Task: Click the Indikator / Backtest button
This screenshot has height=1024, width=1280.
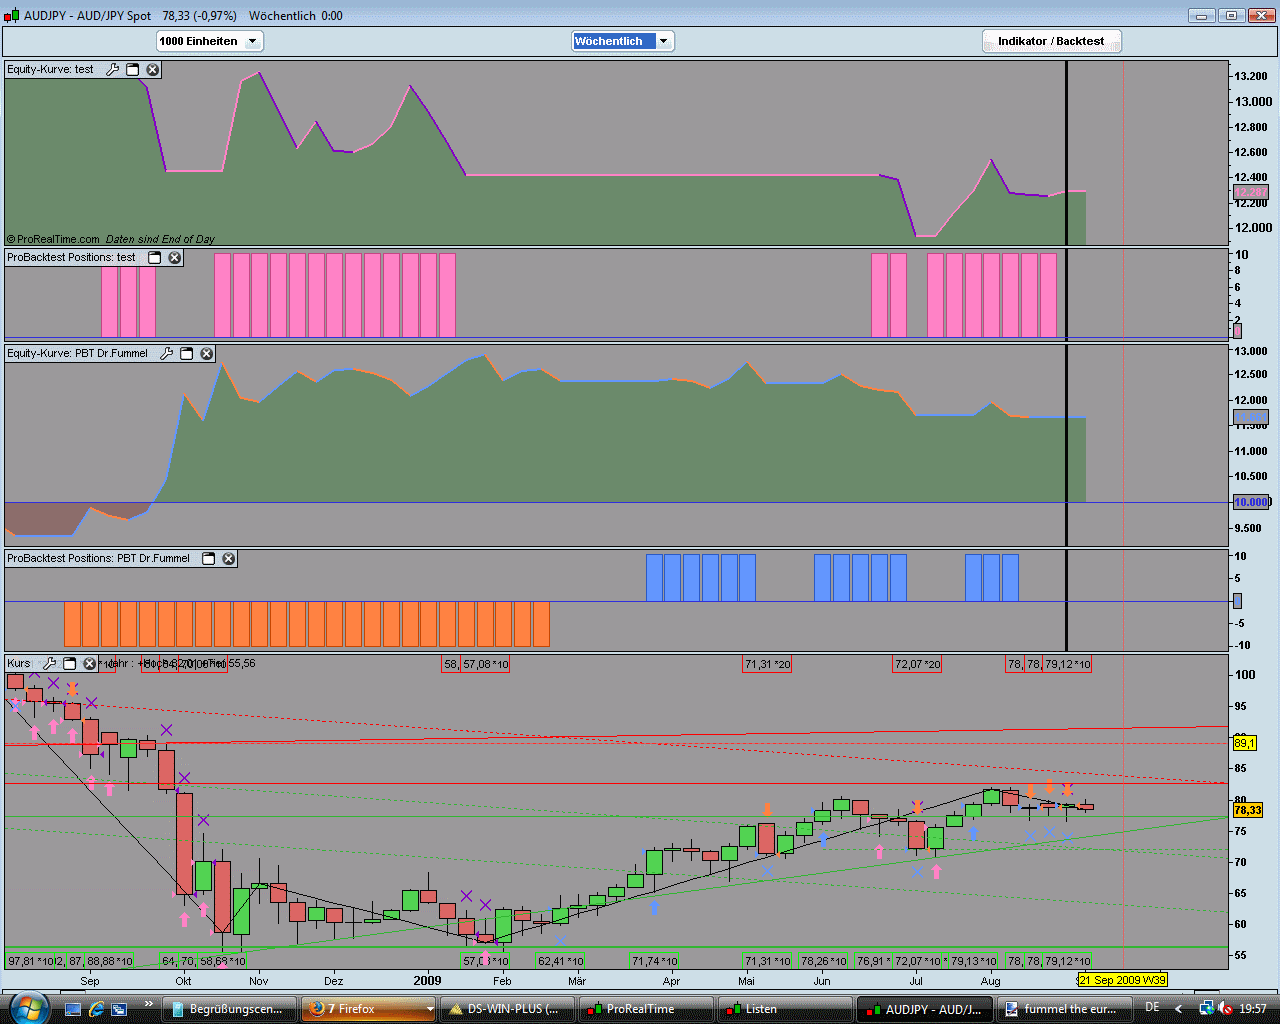Action: click(1051, 41)
